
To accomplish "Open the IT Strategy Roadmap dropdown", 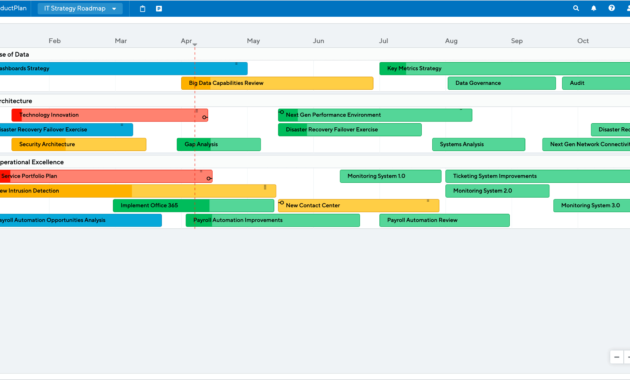I will pyautogui.click(x=80, y=8).
